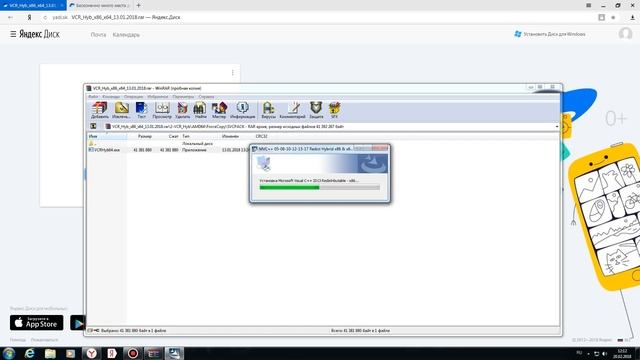Screen dimensions: 640x360
Task: Click the Google Play badge
Action: (x=78, y=322)
